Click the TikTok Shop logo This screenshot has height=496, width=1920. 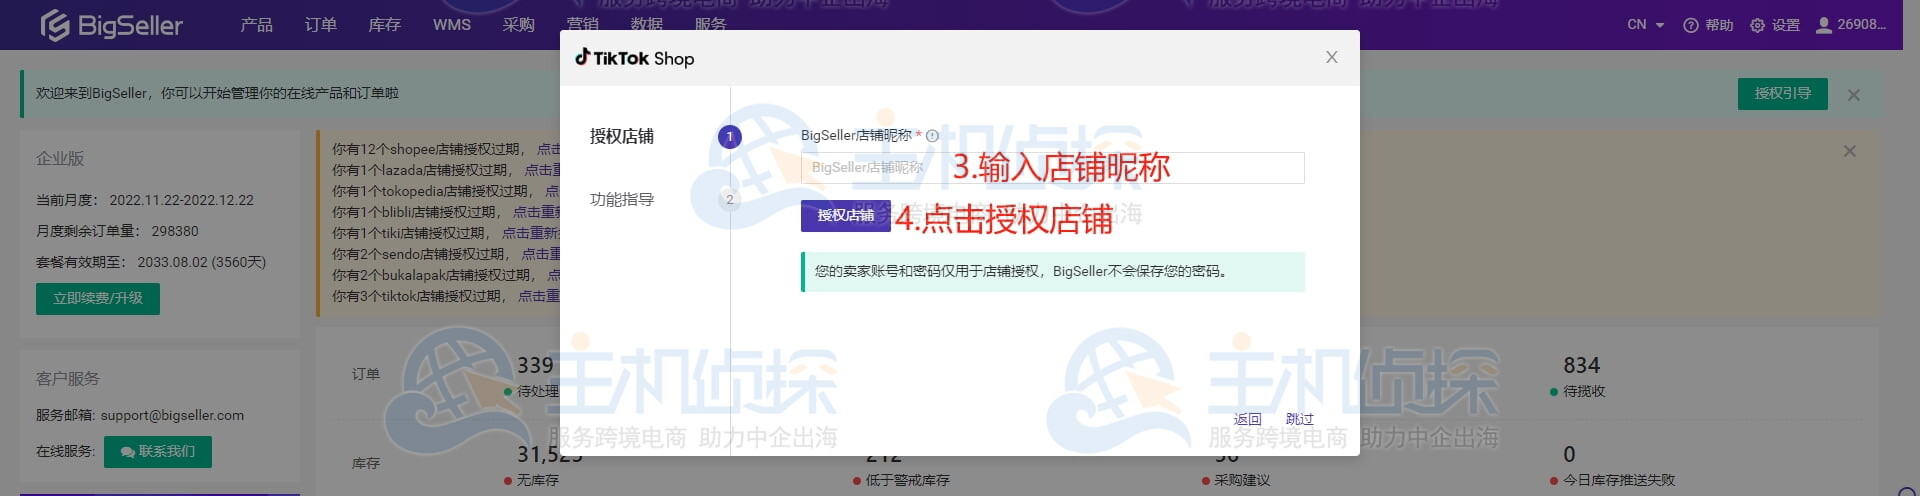[634, 58]
